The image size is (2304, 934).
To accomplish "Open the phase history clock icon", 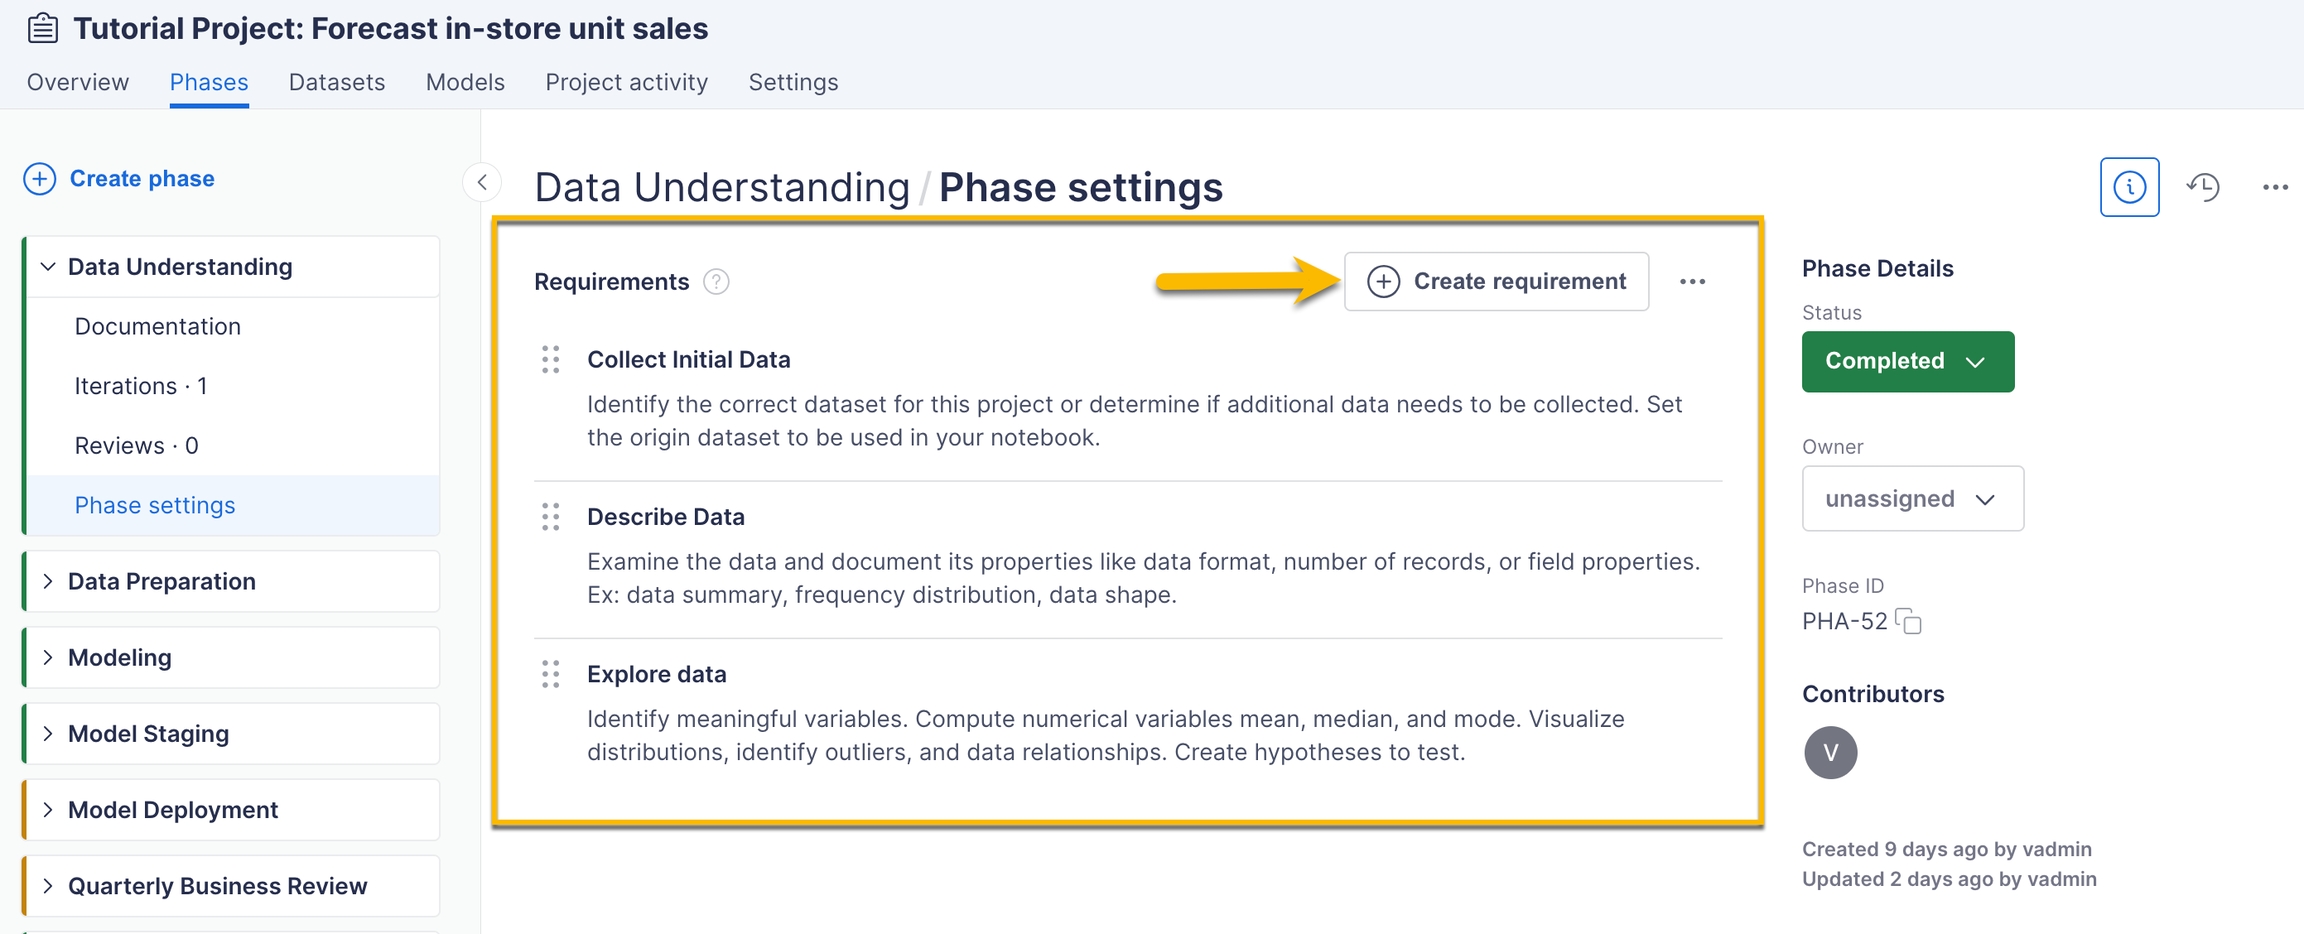I will click(2203, 187).
